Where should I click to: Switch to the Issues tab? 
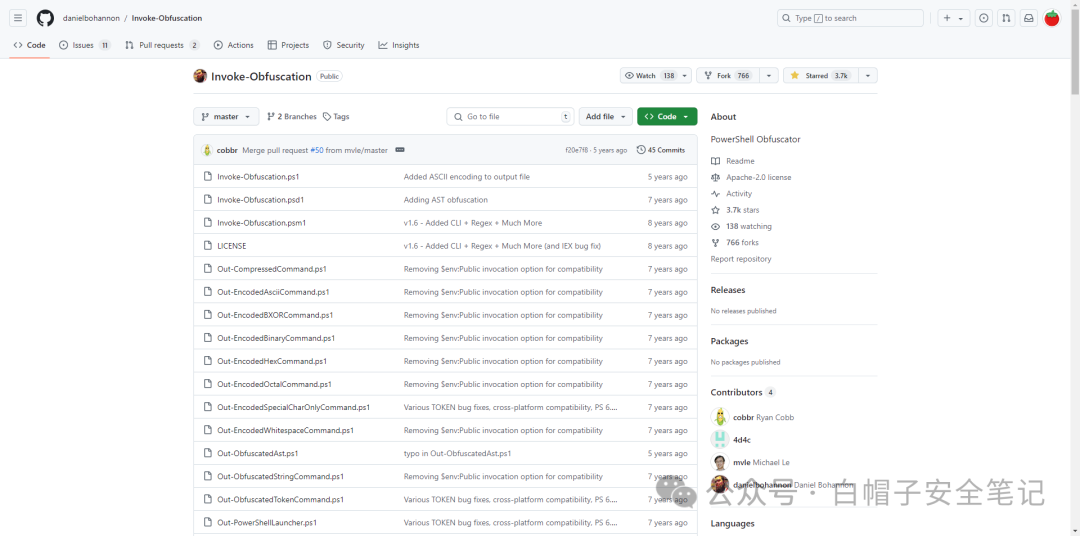tap(85, 45)
